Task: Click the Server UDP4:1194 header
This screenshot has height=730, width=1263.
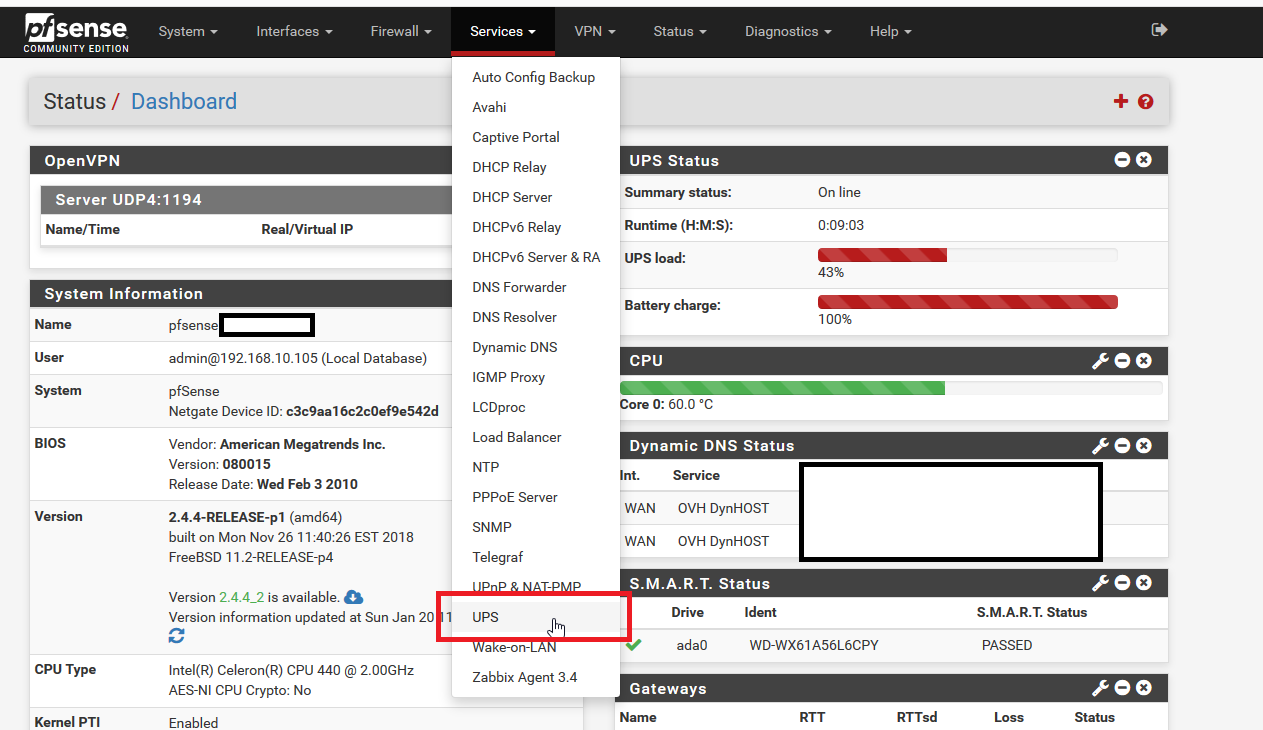Action: coord(246,200)
